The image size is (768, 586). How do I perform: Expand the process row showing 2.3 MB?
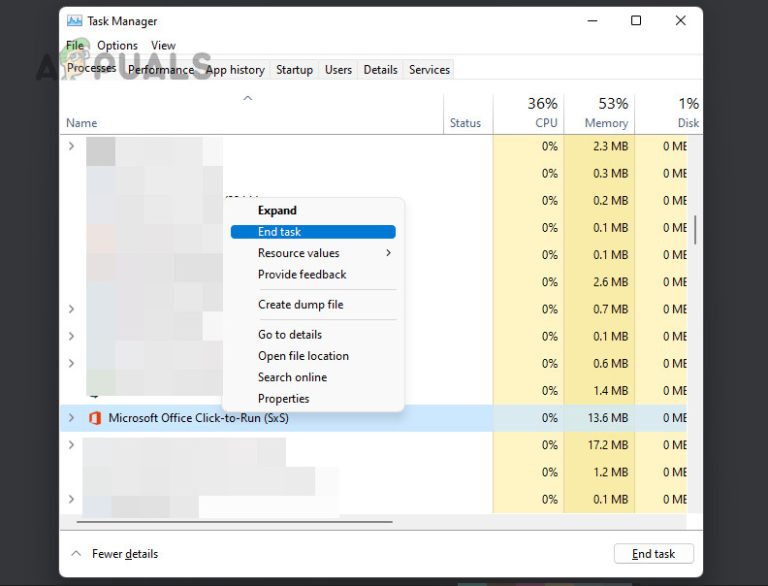click(72, 146)
